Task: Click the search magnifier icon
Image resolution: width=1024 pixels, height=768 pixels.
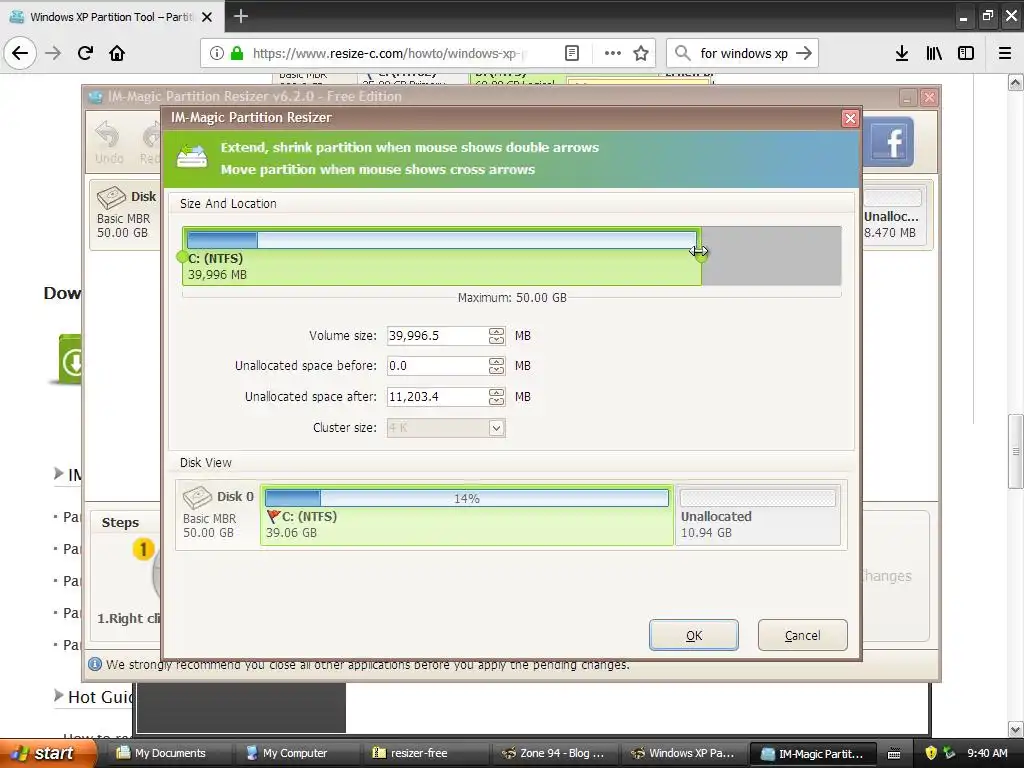Action: [682, 53]
